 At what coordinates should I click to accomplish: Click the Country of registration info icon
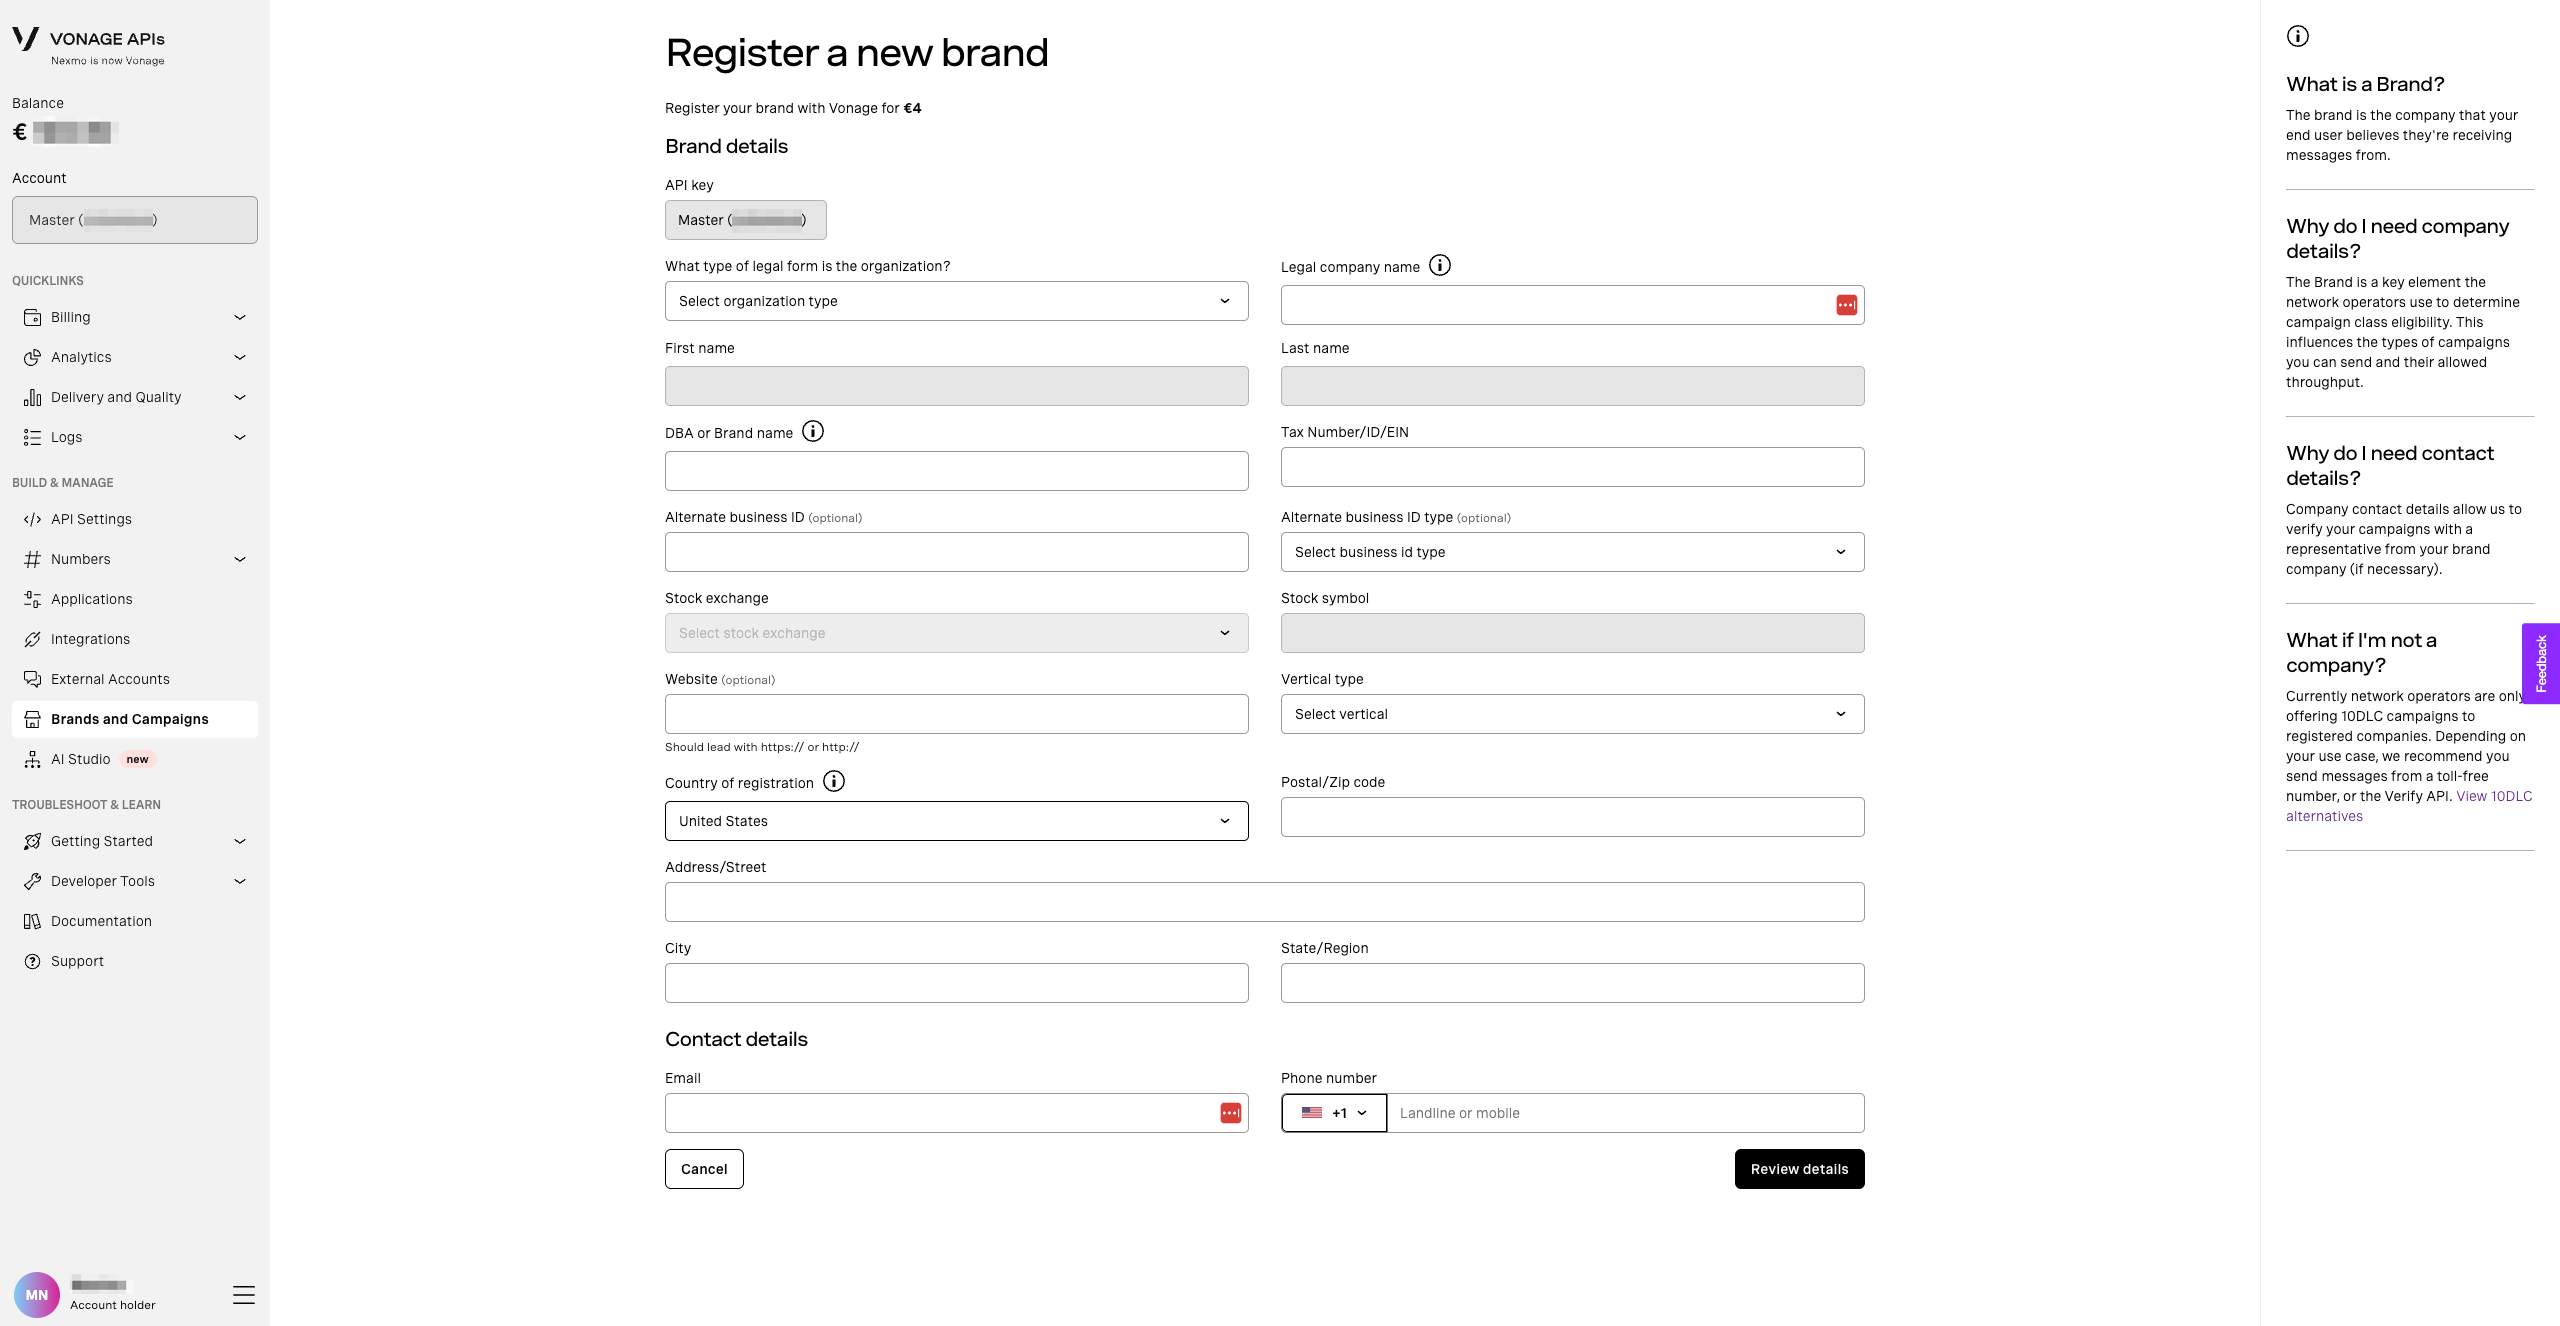pyautogui.click(x=834, y=781)
